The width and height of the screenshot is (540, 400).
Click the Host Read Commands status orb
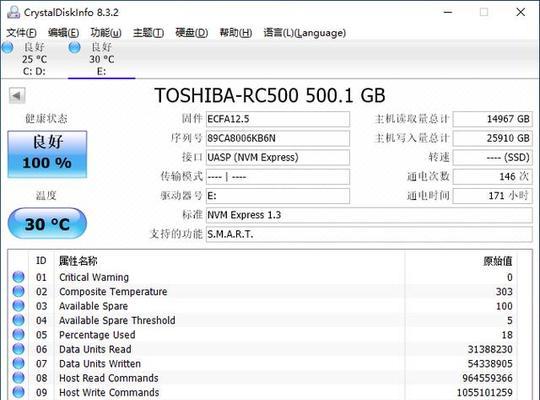pyautogui.click(x=18, y=378)
